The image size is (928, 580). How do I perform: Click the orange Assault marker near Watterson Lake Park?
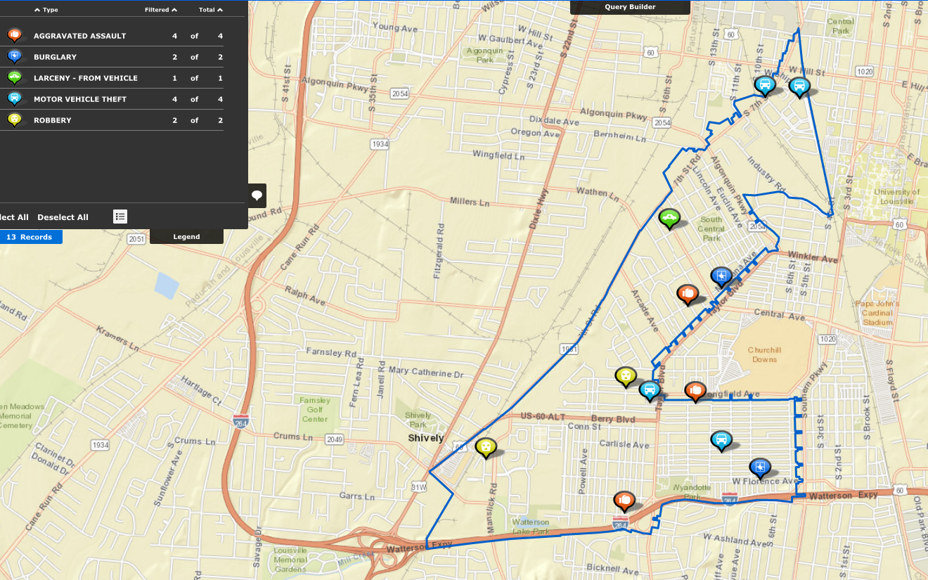pyautogui.click(x=624, y=500)
